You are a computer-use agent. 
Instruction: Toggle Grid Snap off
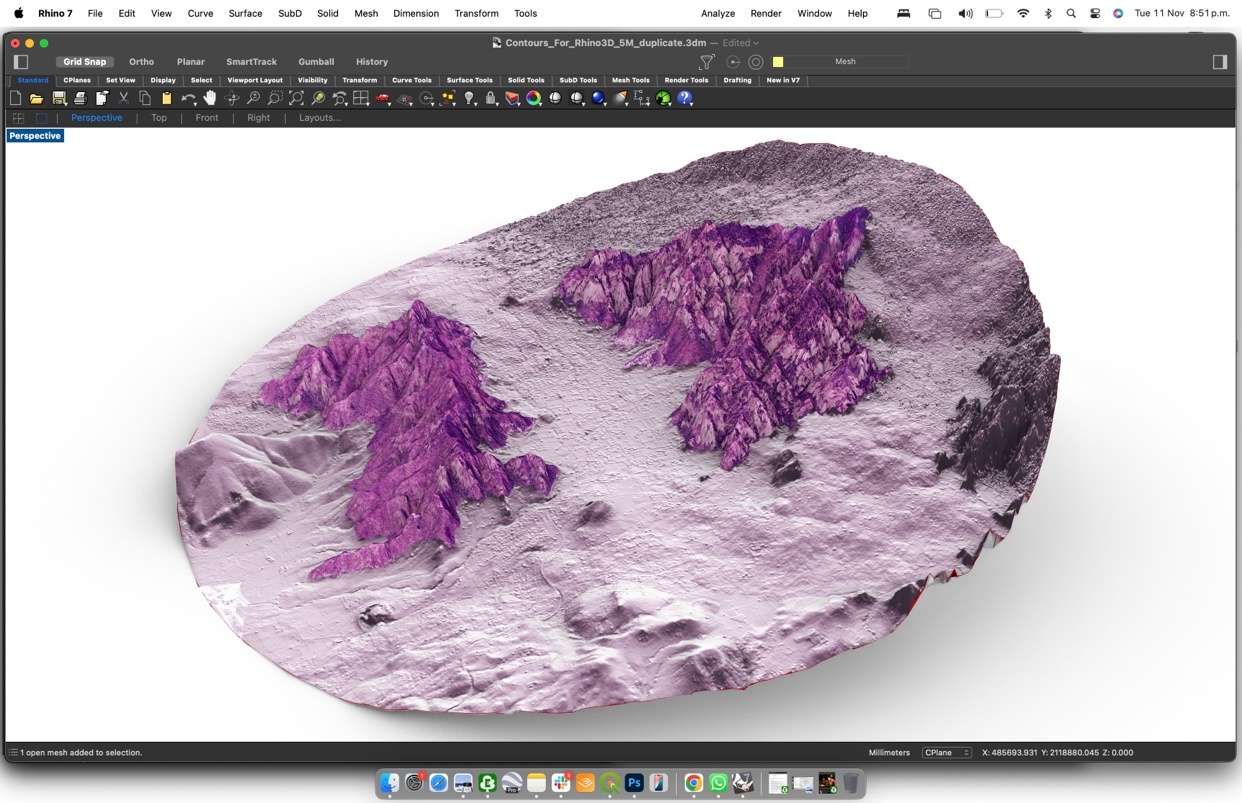pyautogui.click(x=85, y=62)
